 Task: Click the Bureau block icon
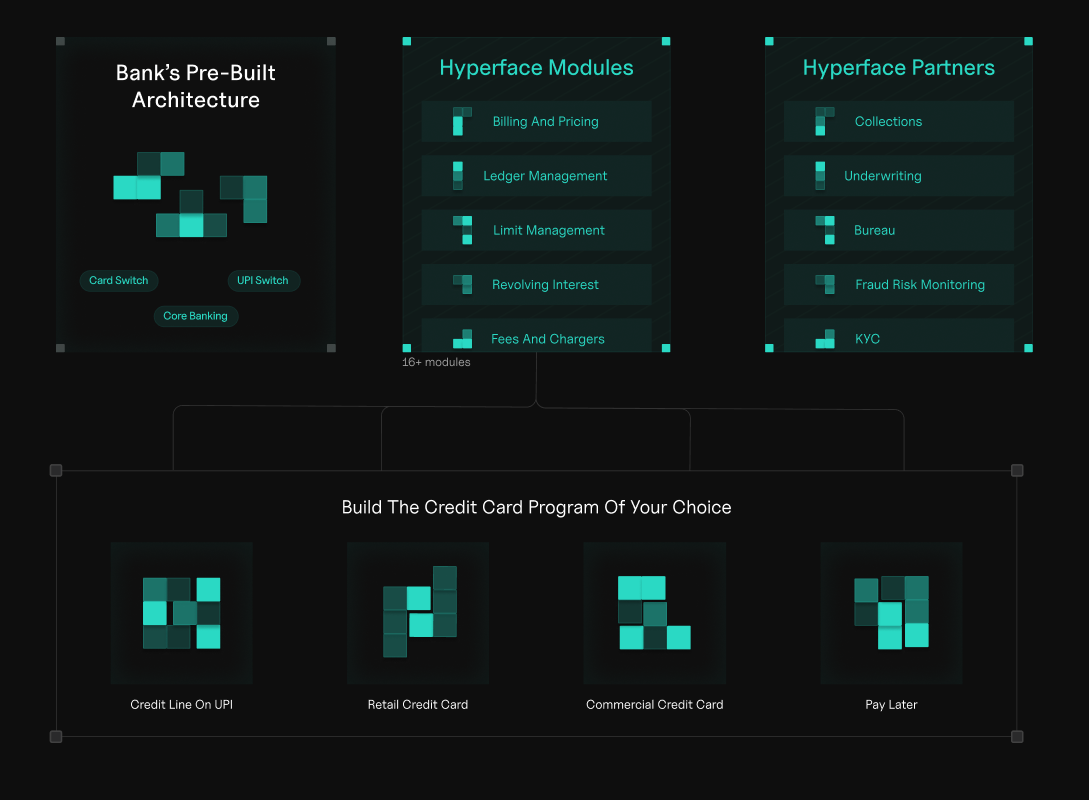[824, 230]
